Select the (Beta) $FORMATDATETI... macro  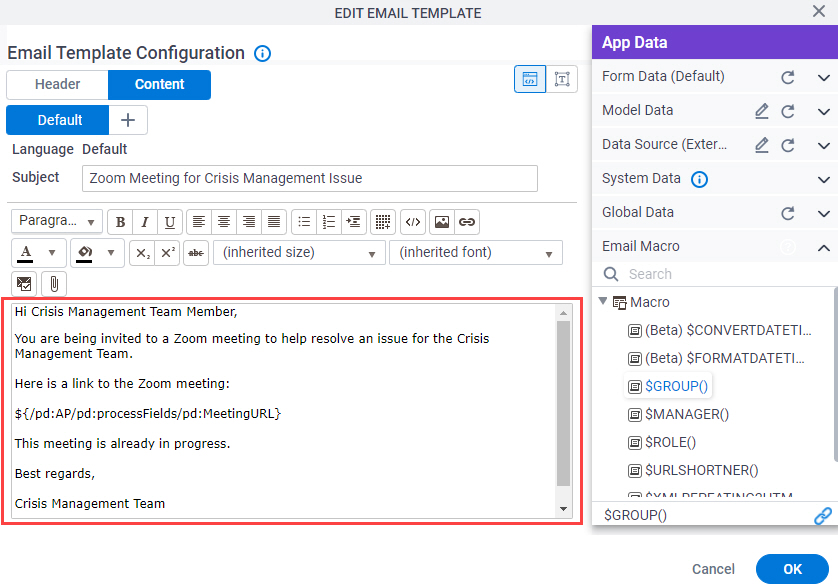(x=716, y=358)
